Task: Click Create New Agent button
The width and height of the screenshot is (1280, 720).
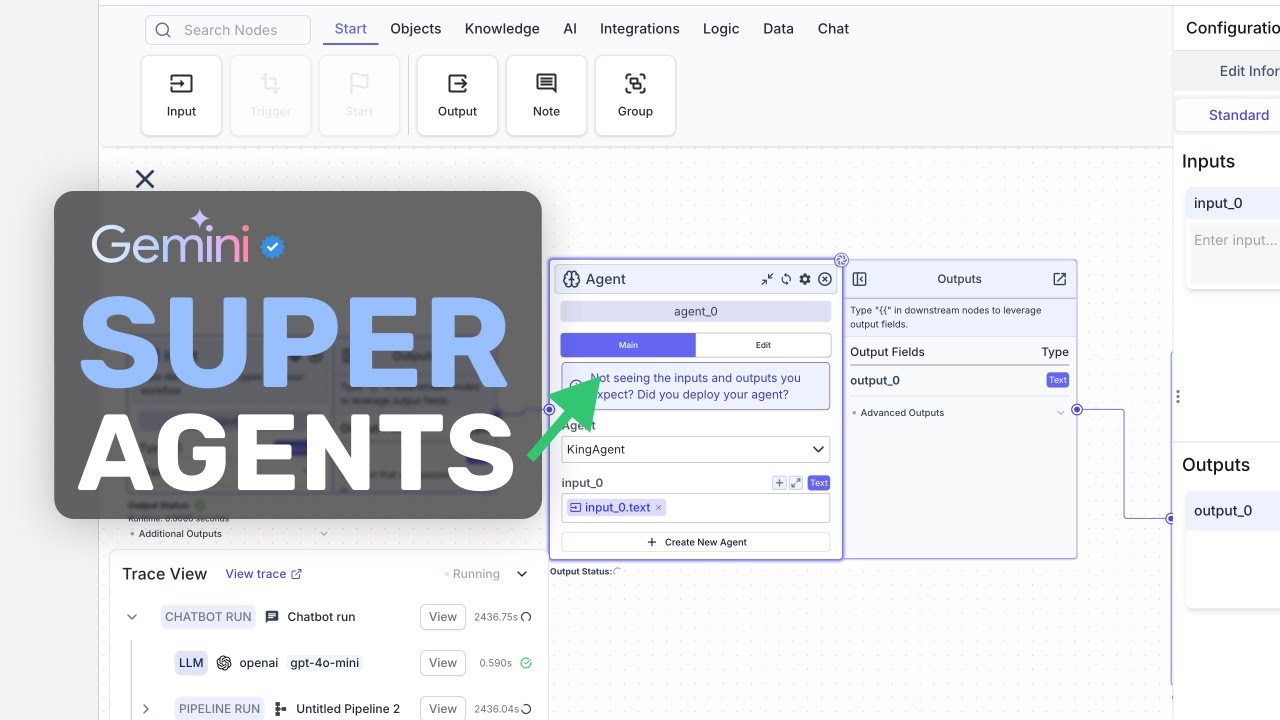Action: click(x=696, y=542)
